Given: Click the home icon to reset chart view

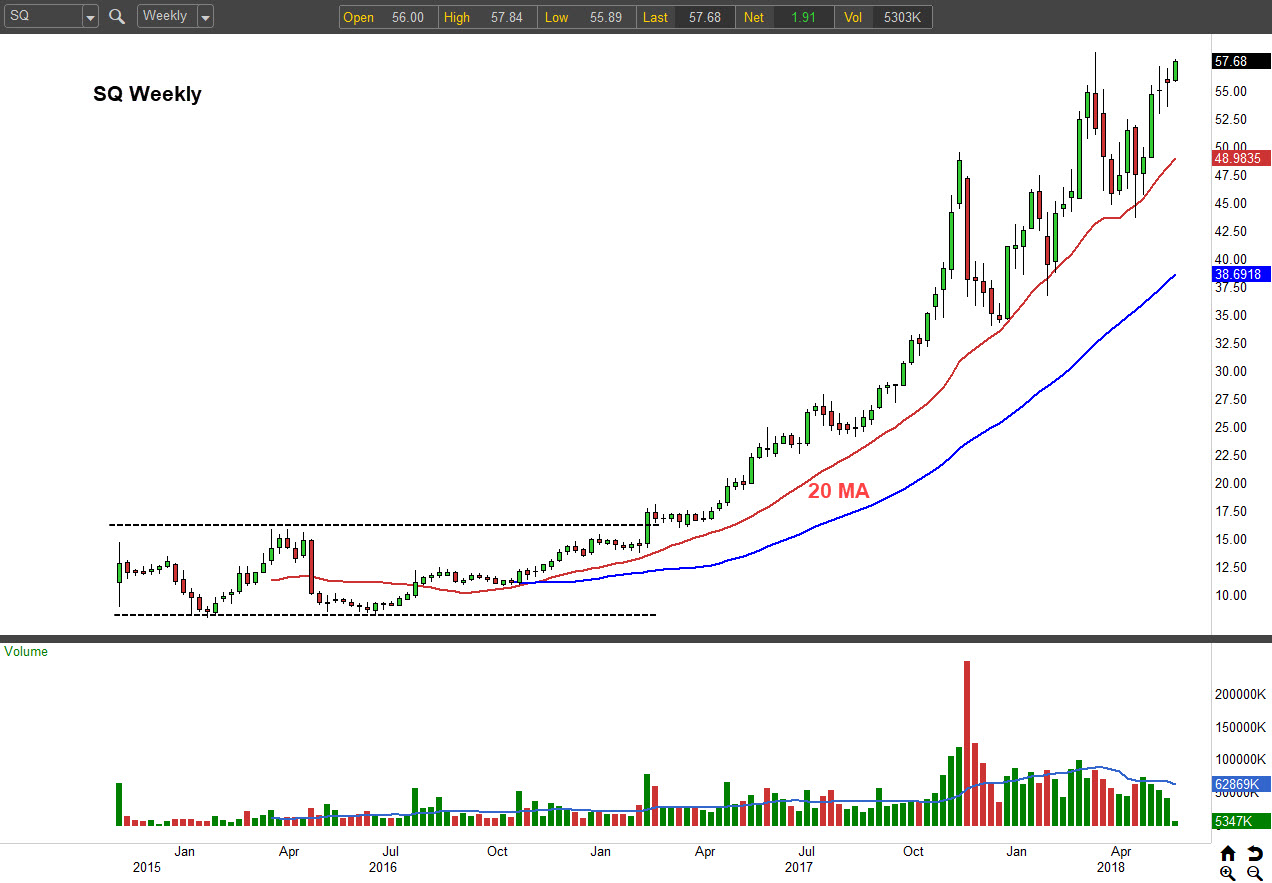Looking at the screenshot, I should [x=1228, y=853].
